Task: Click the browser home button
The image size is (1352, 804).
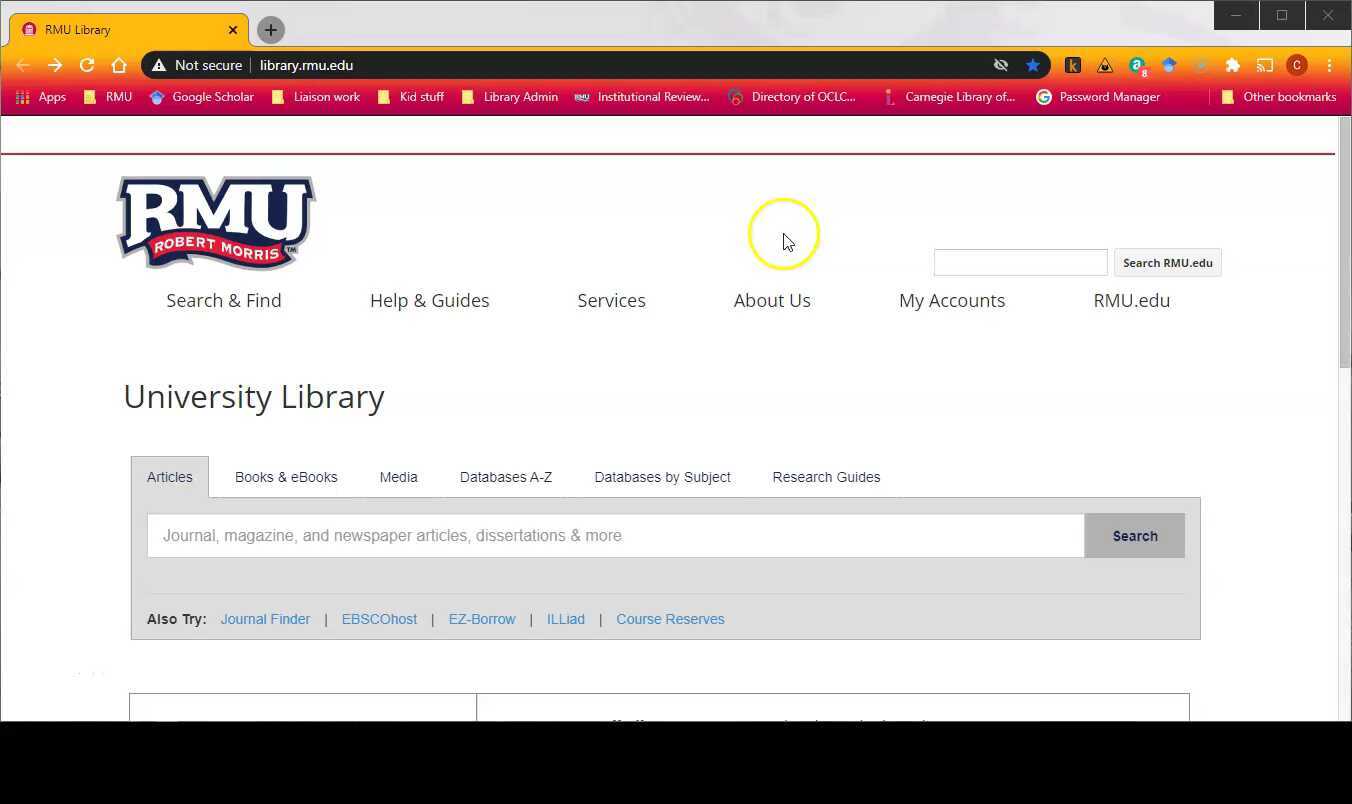Action: point(119,65)
